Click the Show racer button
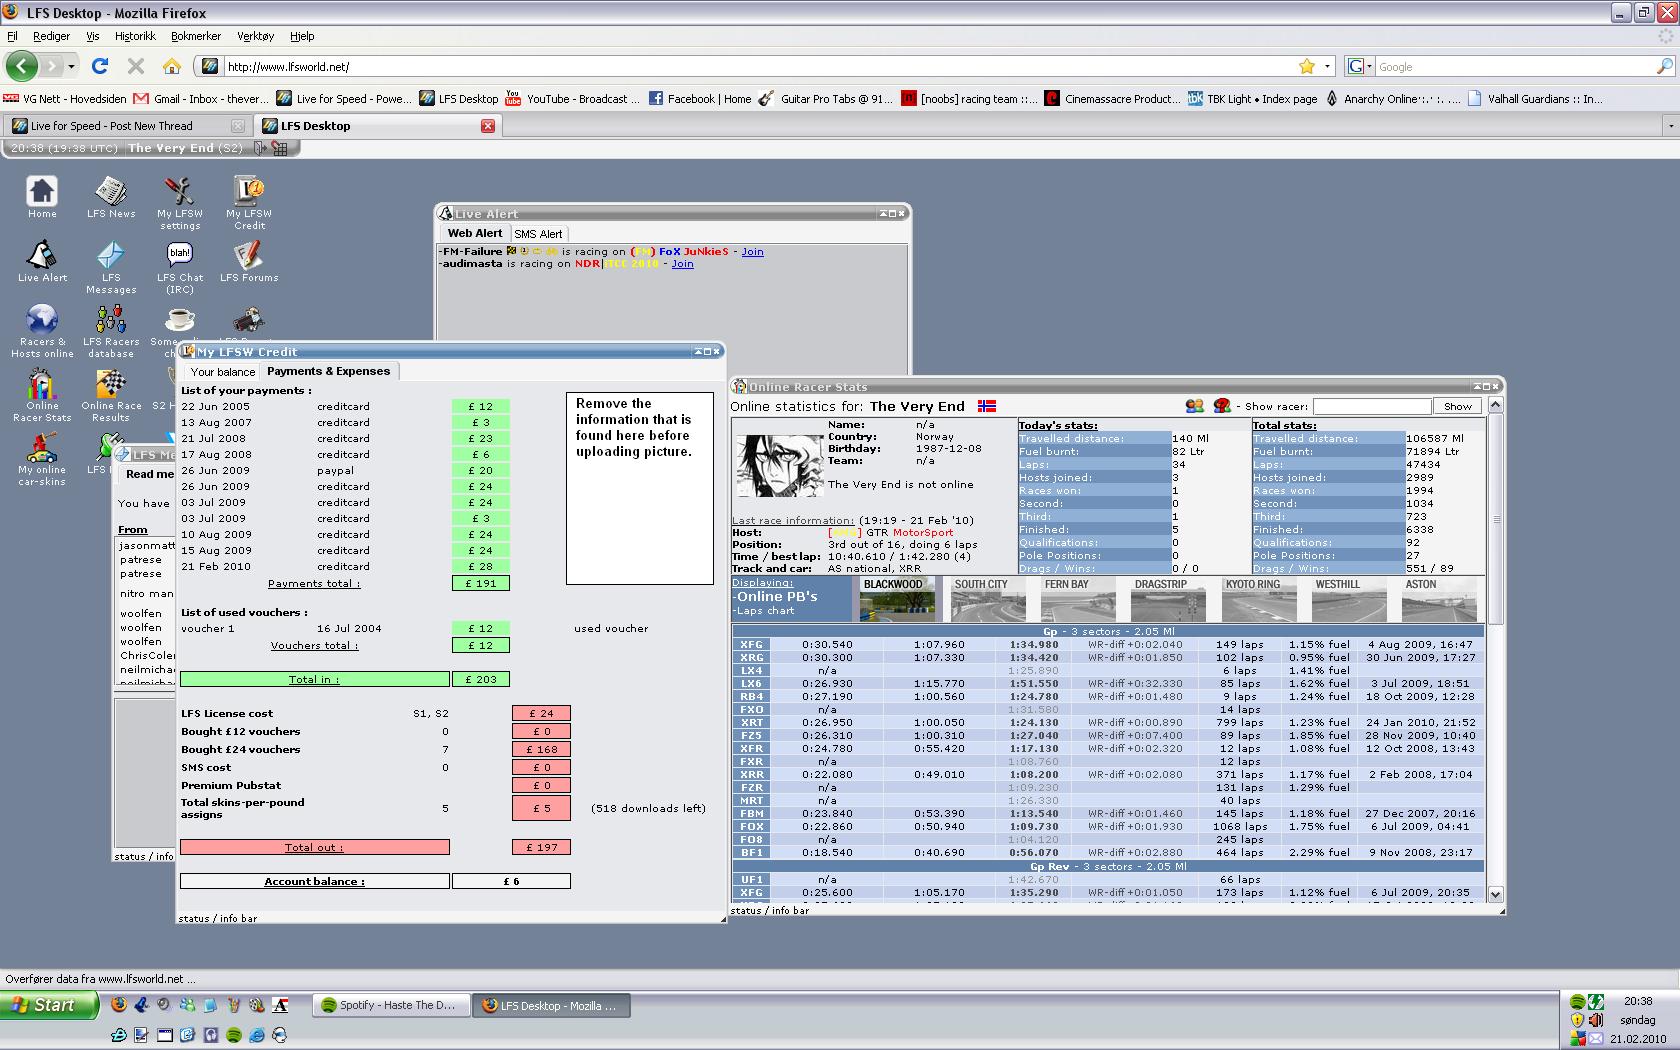The width and height of the screenshot is (1680, 1050). pos(1457,406)
